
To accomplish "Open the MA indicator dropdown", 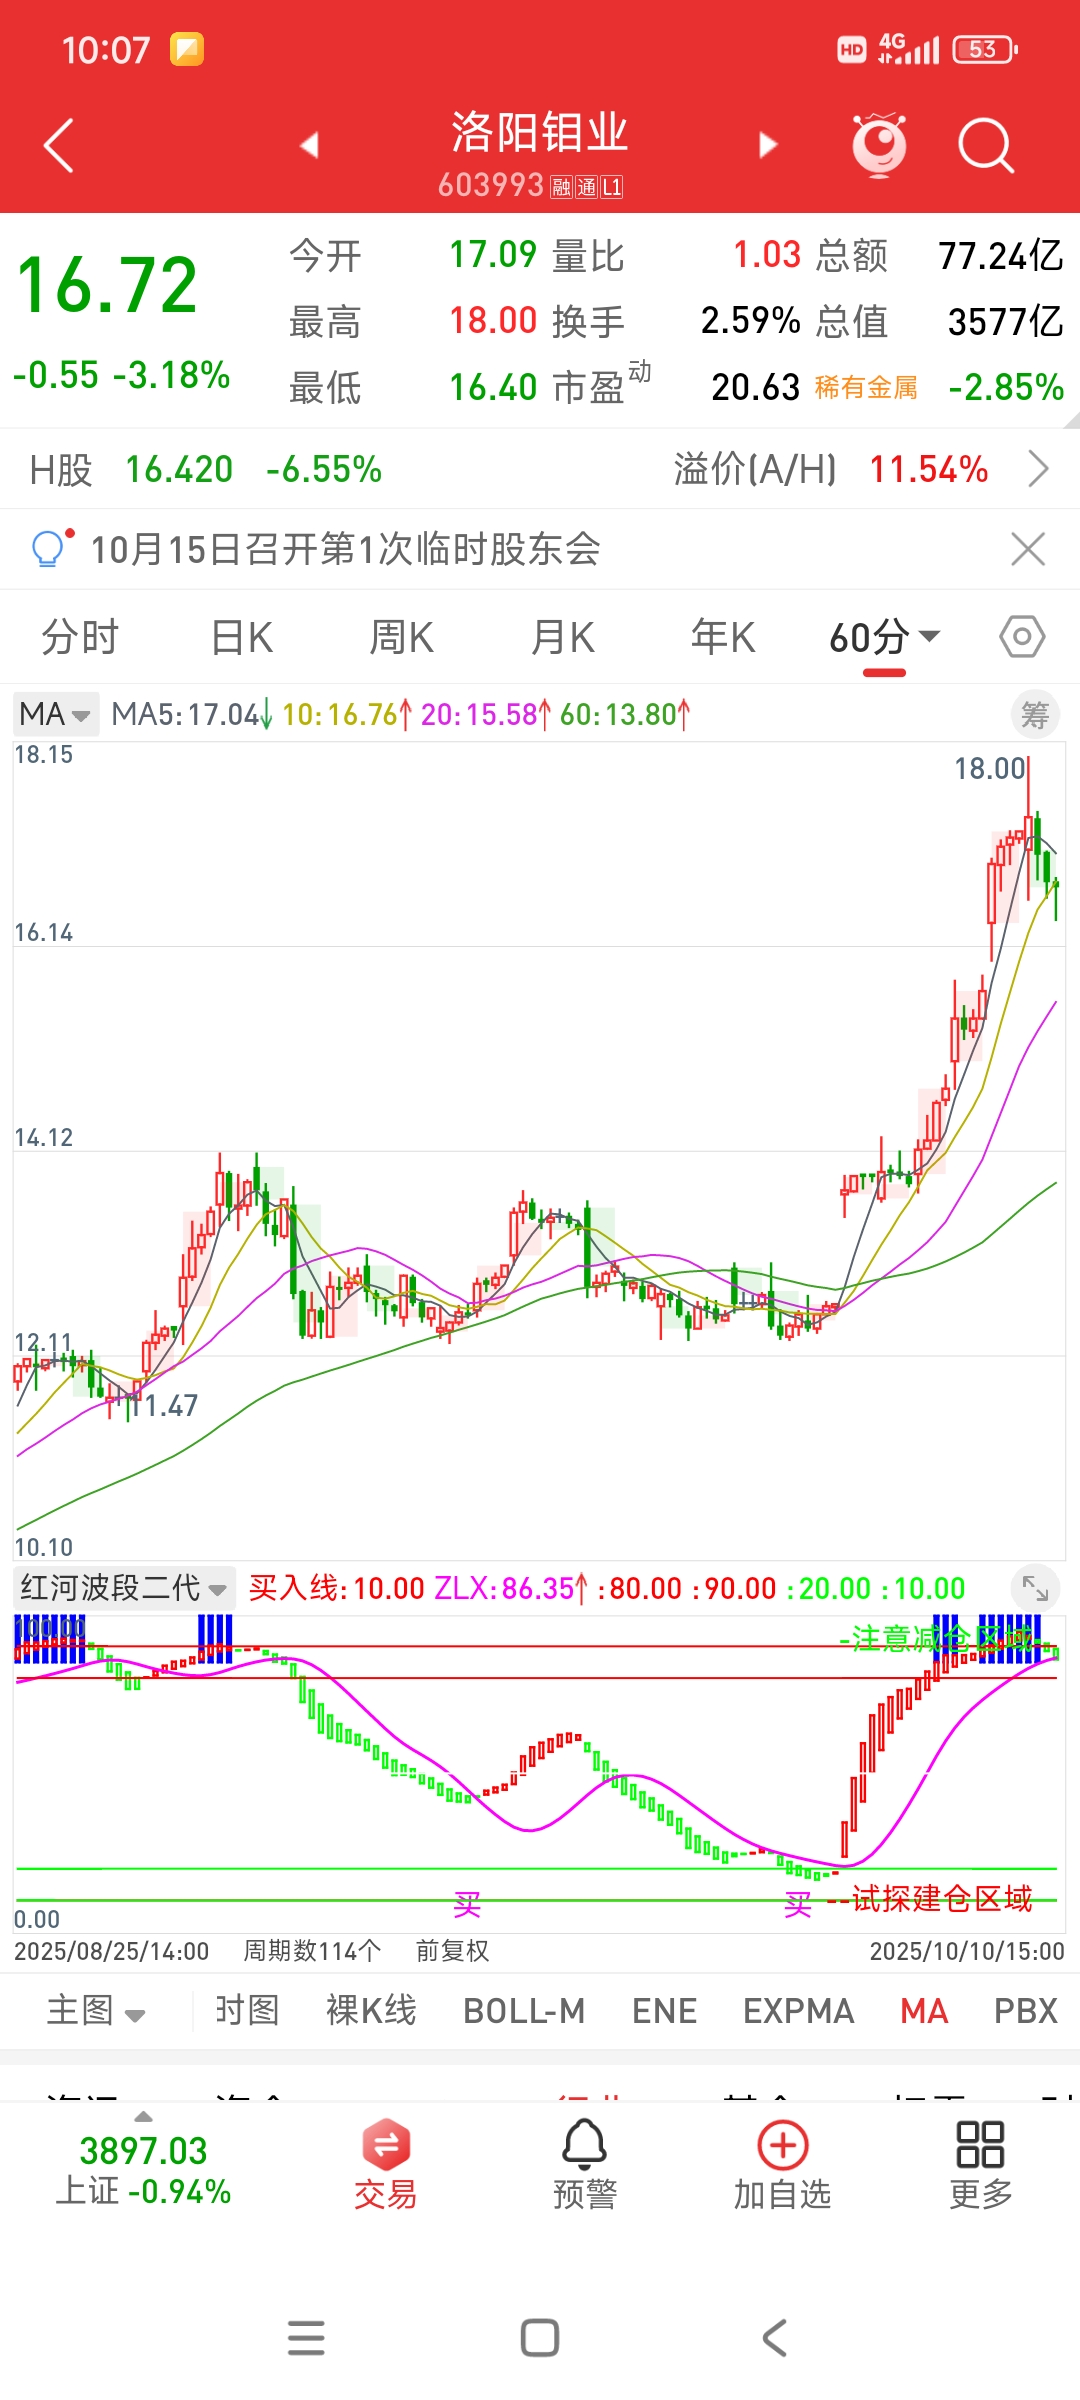I will (55, 714).
